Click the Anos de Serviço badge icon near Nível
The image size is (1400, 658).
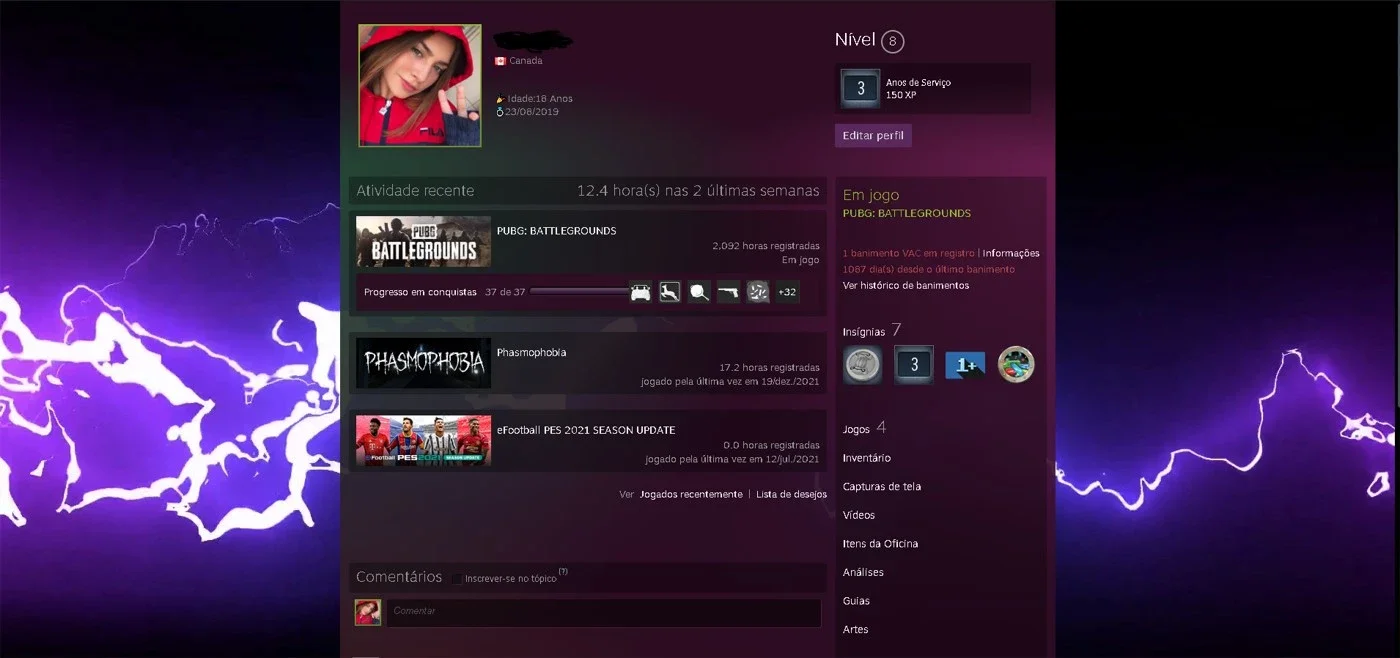(x=860, y=88)
